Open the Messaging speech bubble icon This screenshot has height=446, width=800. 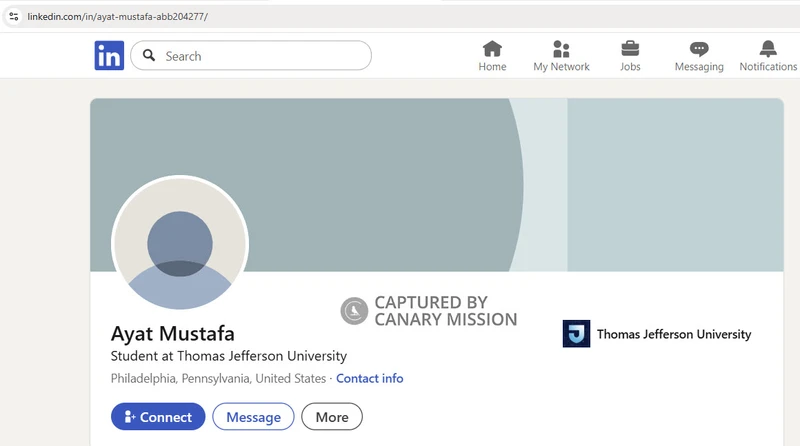click(699, 49)
